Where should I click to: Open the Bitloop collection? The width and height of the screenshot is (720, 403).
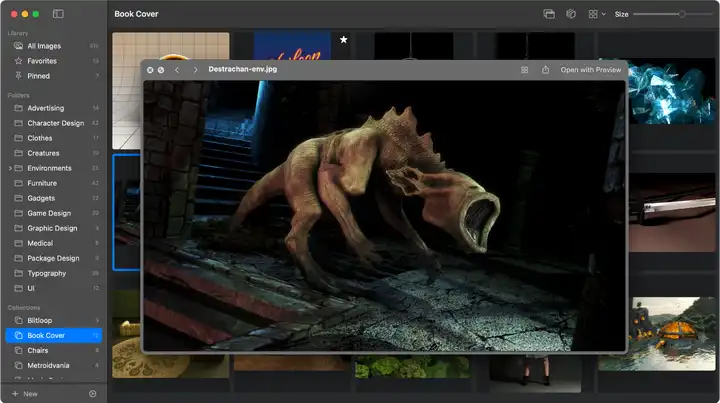coord(54,320)
